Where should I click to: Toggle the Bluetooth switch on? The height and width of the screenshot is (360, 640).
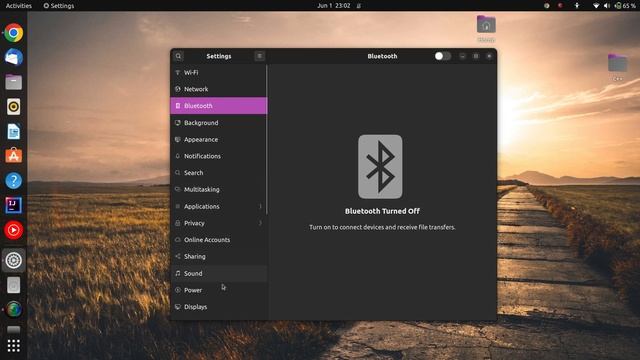[x=442, y=56]
